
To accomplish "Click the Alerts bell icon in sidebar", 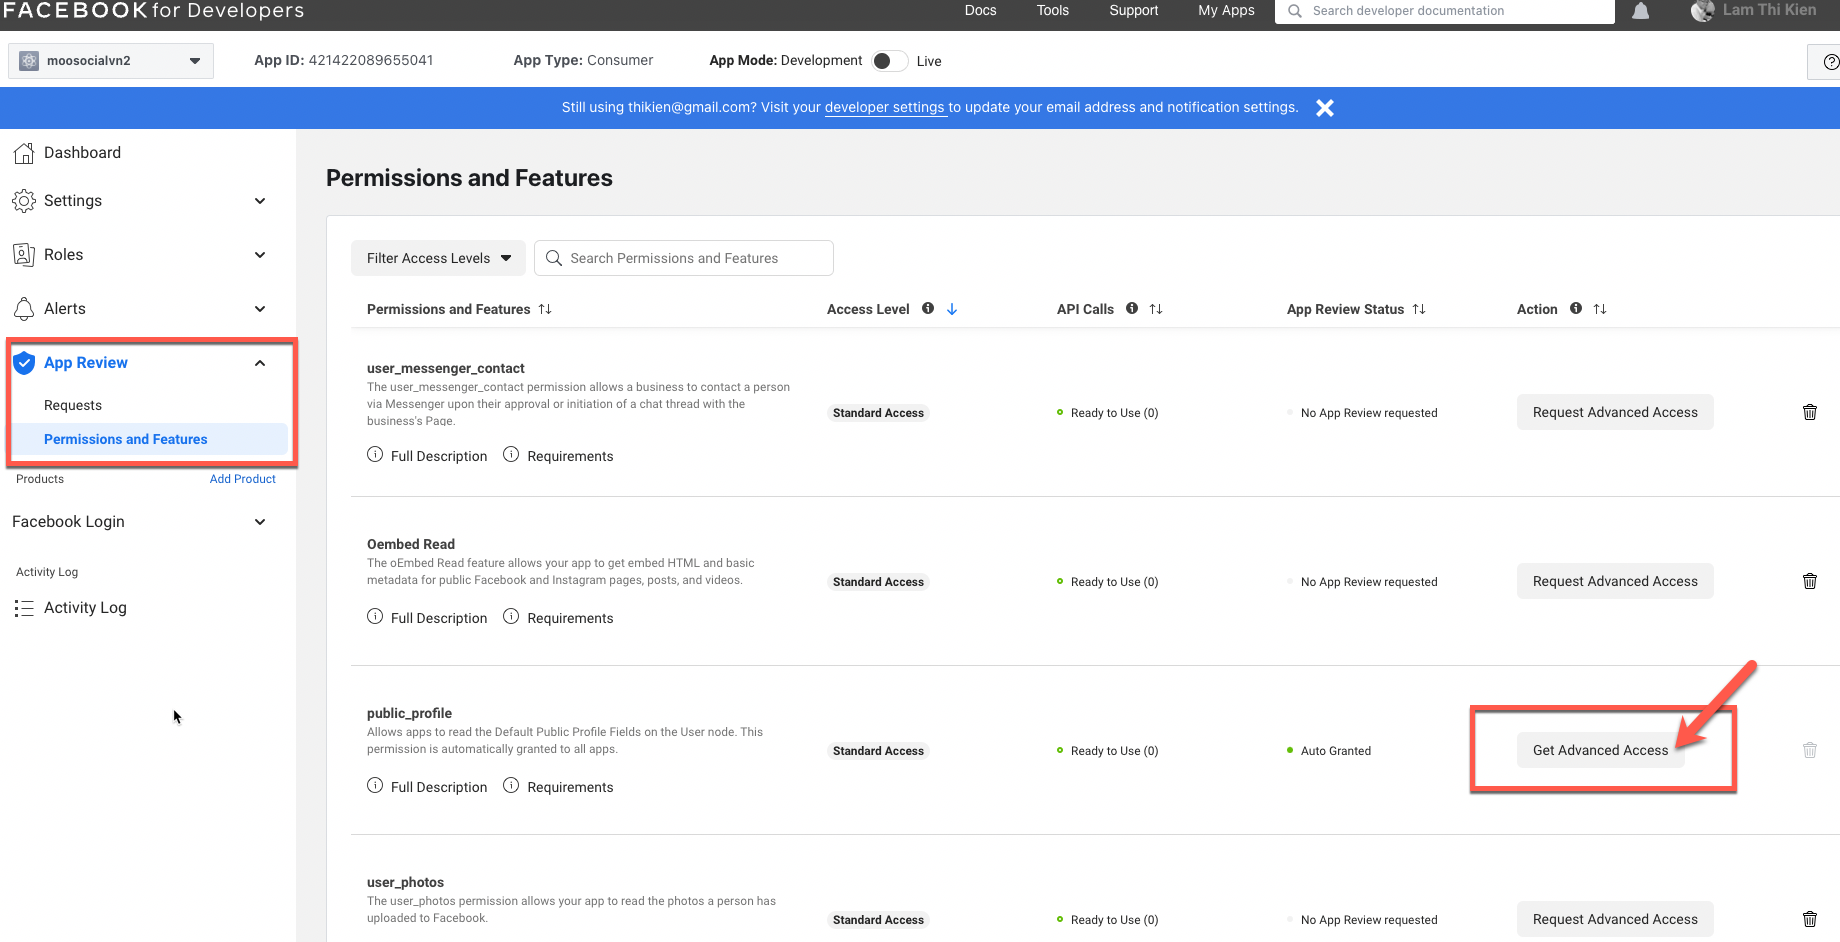I will tap(24, 309).
